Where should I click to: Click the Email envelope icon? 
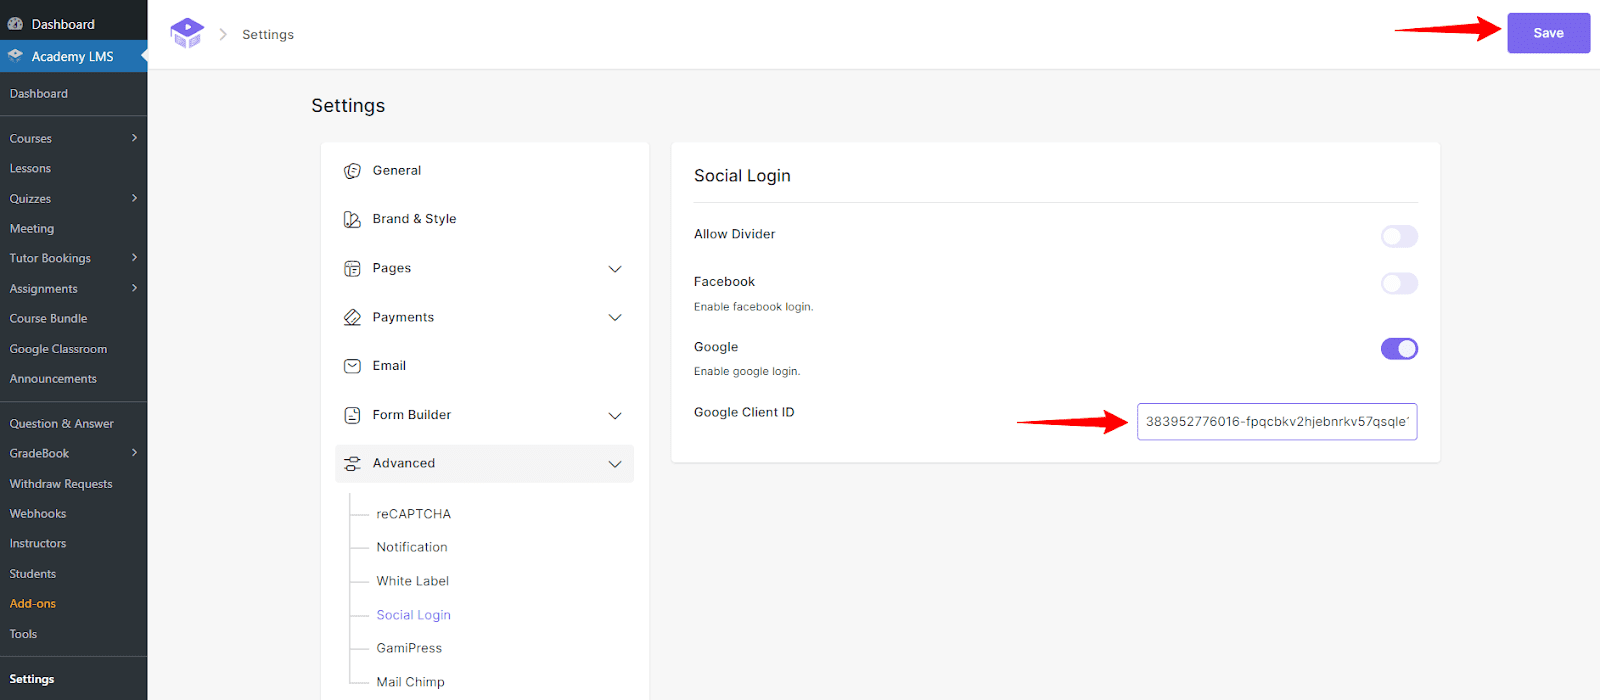352,366
